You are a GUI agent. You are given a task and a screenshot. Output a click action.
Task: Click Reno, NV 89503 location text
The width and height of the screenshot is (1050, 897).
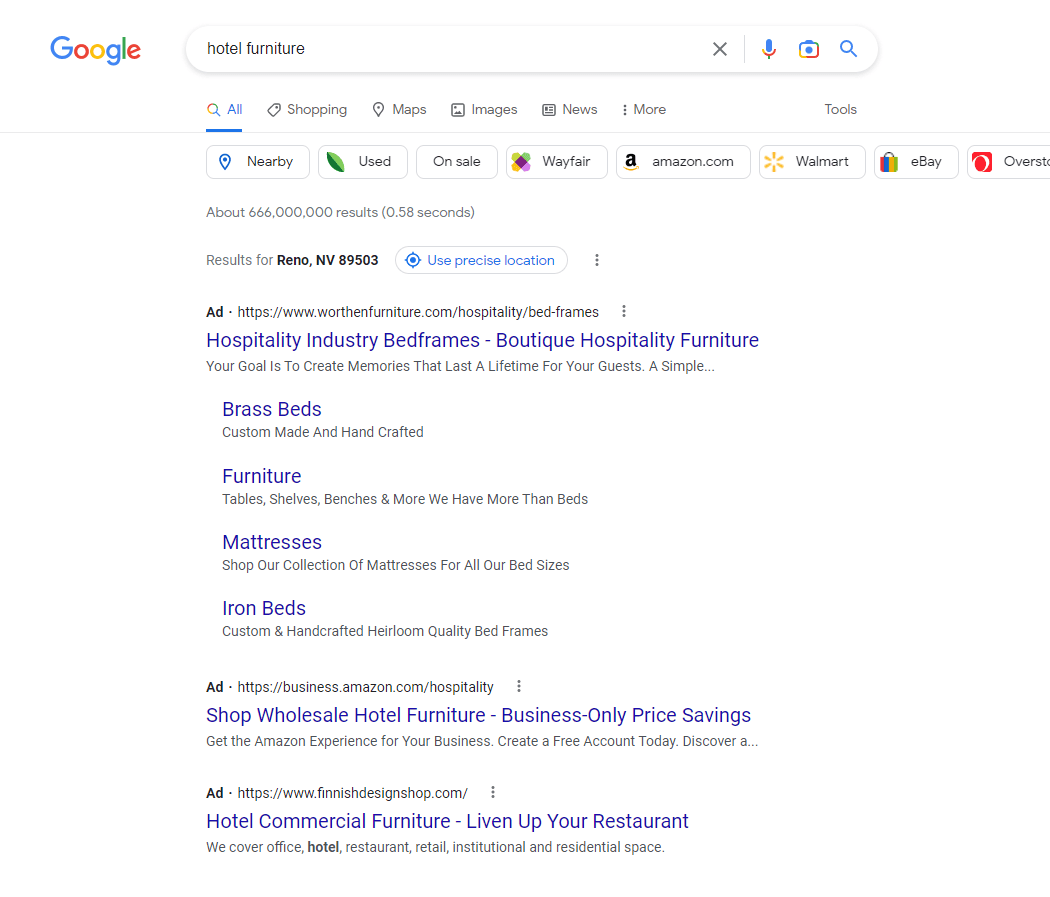pyautogui.click(x=327, y=260)
